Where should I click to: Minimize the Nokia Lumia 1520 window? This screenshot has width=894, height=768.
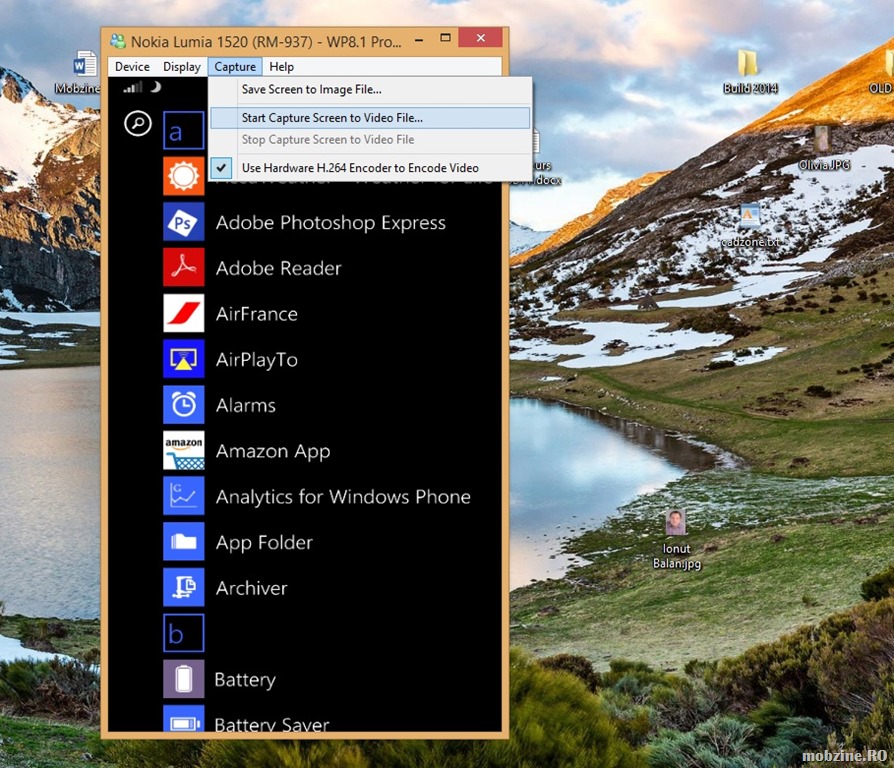[419, 40]
